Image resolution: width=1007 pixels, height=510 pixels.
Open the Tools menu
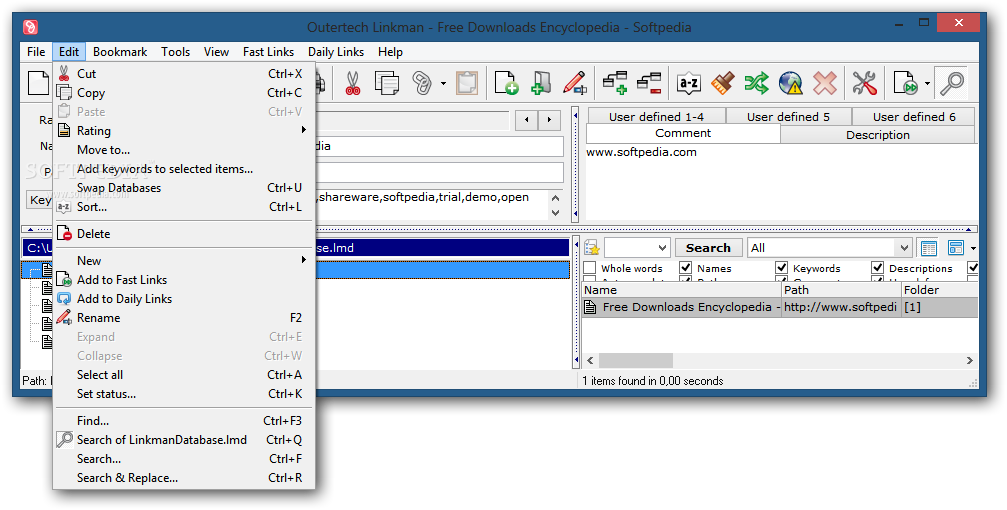pyautogui.click(x=175, y=52)
